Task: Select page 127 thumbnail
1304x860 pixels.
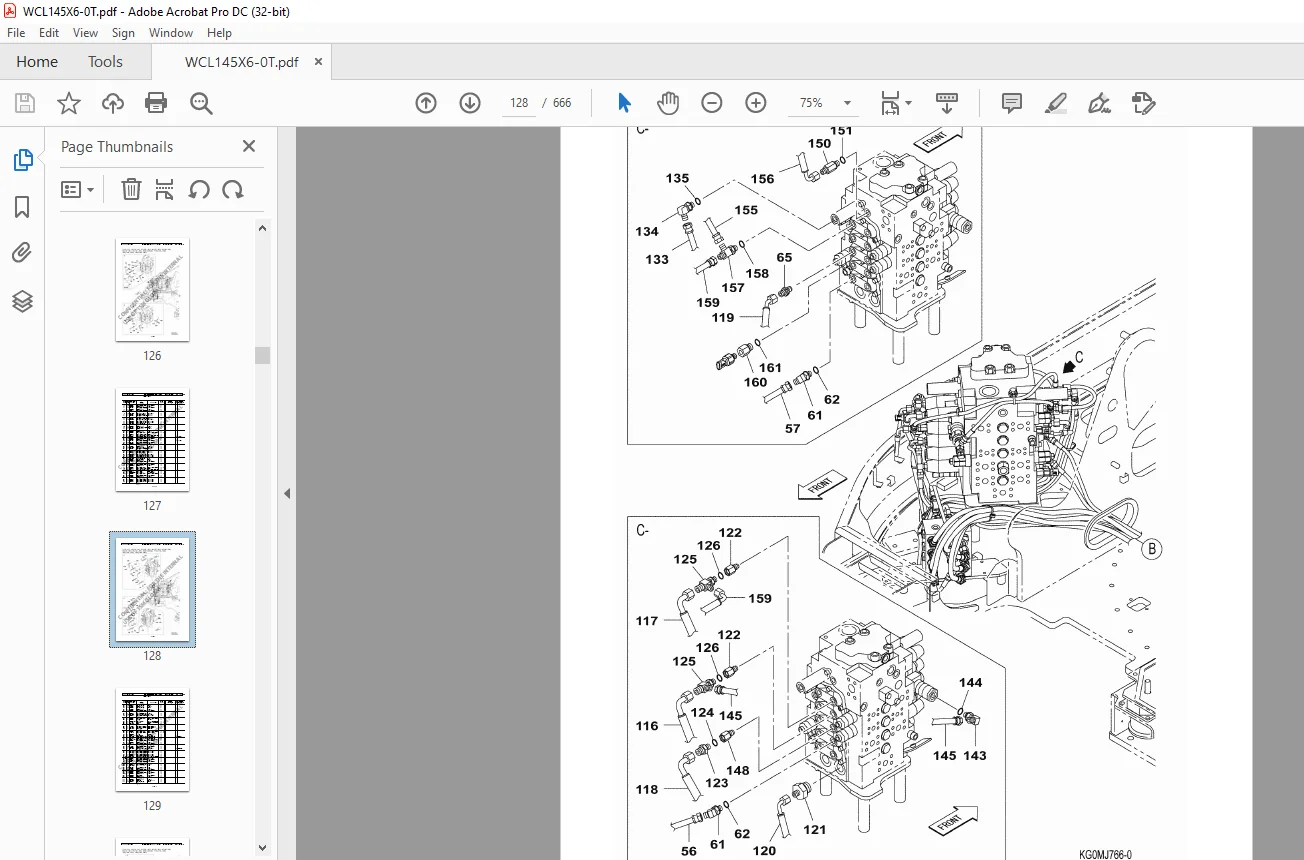Action: coord(152,440)
